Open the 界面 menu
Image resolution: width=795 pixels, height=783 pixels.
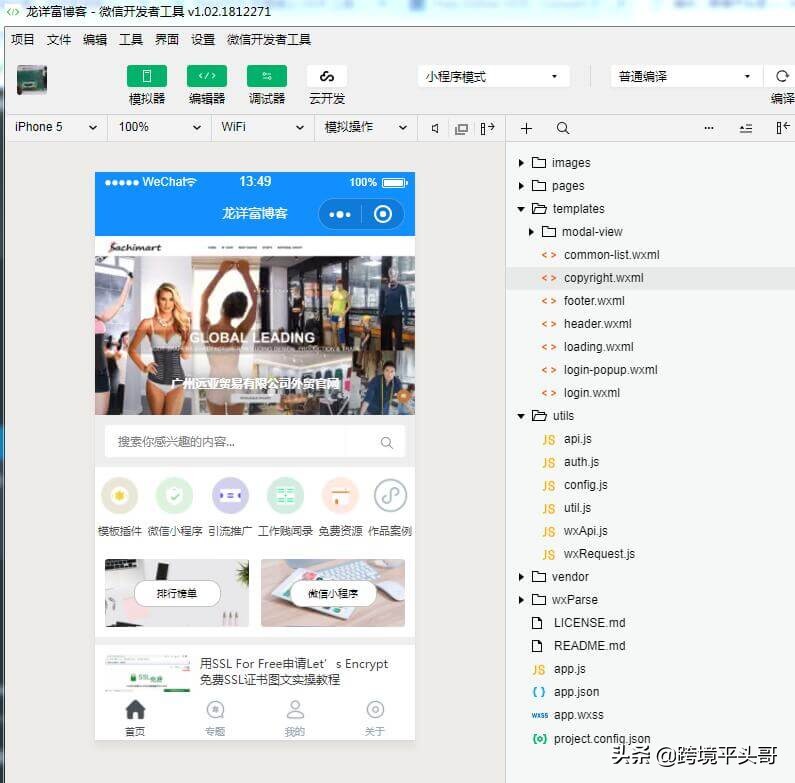pyautogui.click(x=167, y=40)
